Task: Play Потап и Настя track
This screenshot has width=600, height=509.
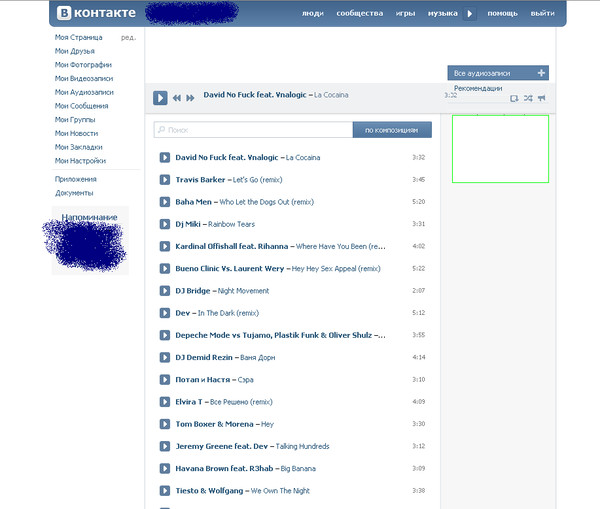Action: tap(165, 380)
